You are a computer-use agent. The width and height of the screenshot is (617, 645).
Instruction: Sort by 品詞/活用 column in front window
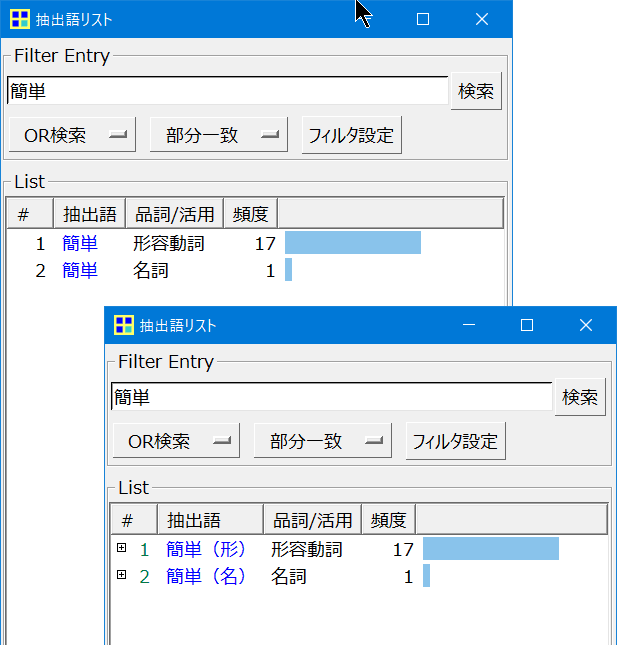(313, 520)
